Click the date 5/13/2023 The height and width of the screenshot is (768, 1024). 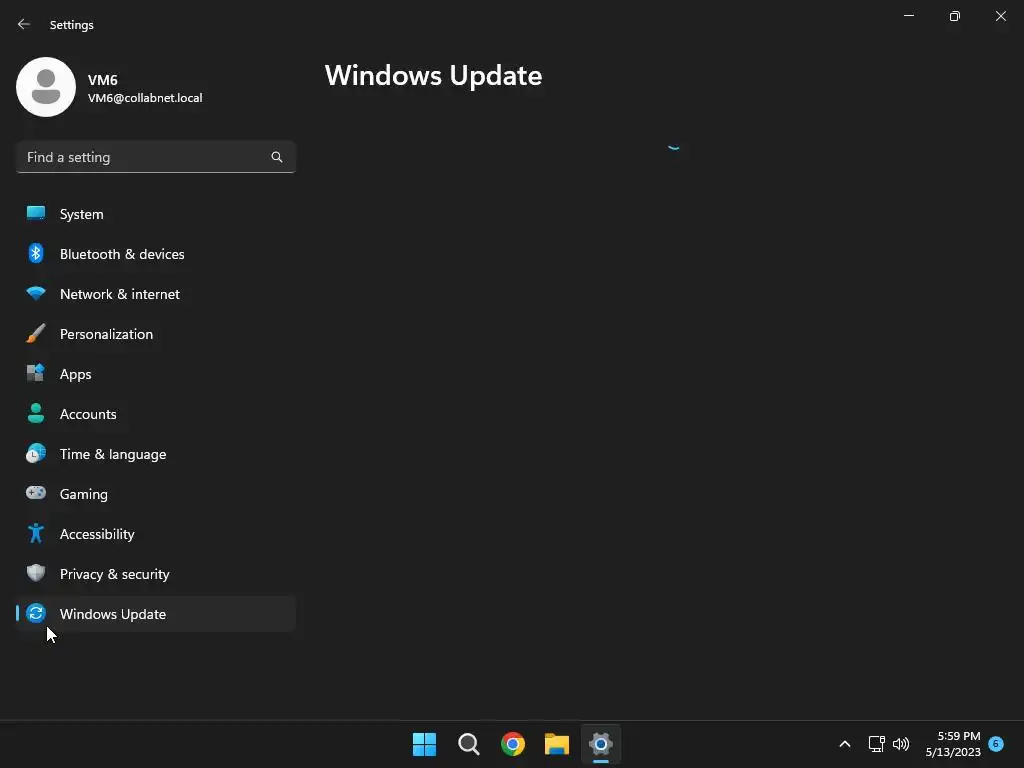coord(953,752)
